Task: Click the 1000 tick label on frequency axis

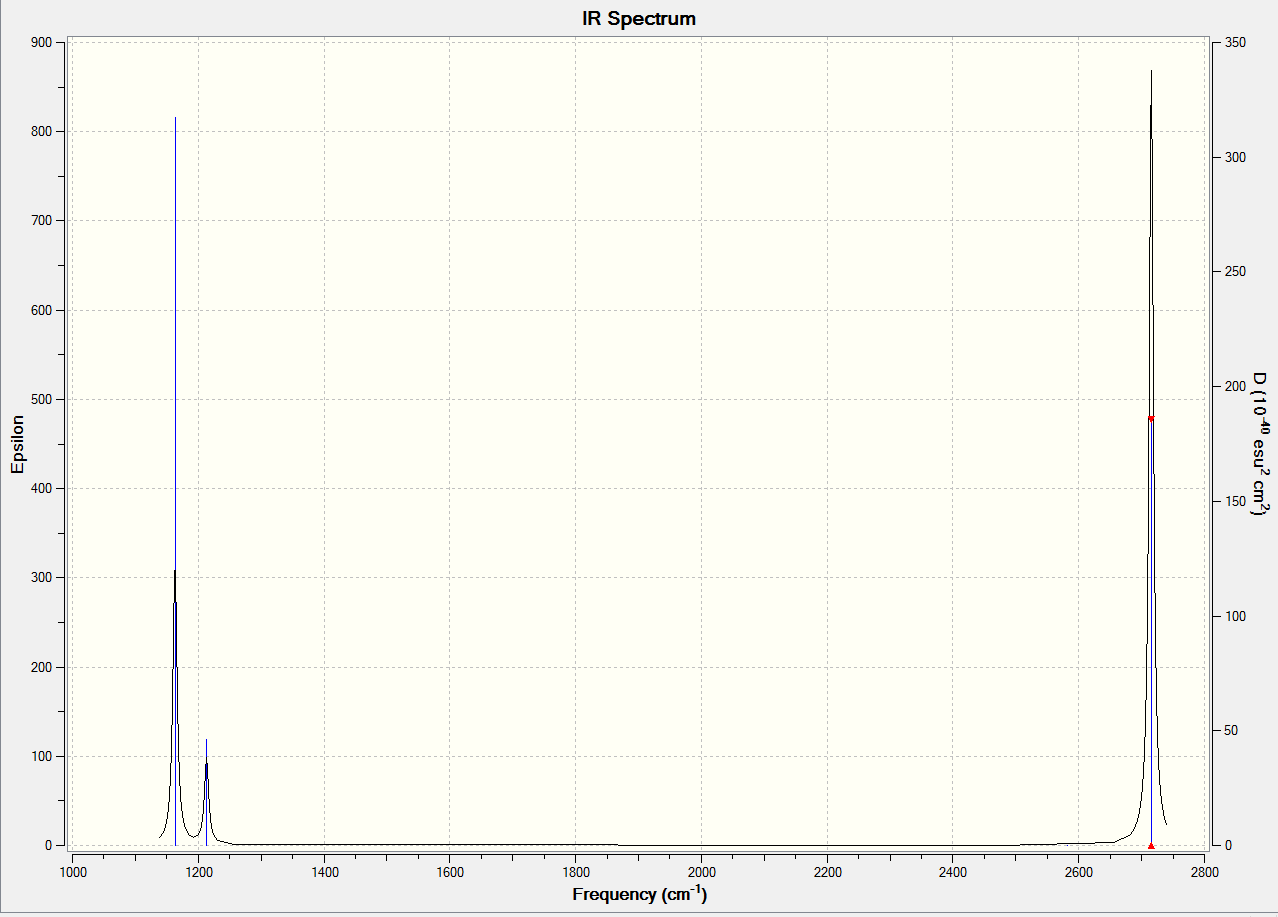Action: click(73, 871)
